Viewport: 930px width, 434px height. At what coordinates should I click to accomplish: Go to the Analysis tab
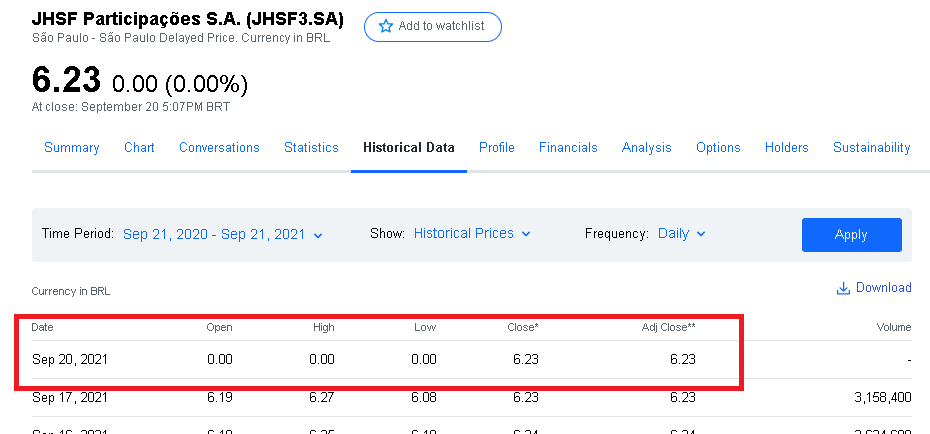pos(646,148)
